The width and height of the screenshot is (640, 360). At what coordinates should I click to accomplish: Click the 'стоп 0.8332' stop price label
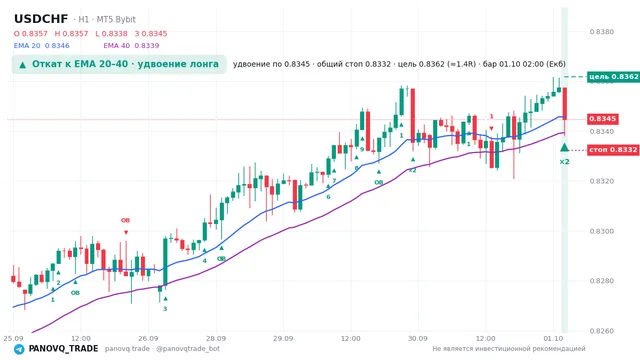pos(613,150)
